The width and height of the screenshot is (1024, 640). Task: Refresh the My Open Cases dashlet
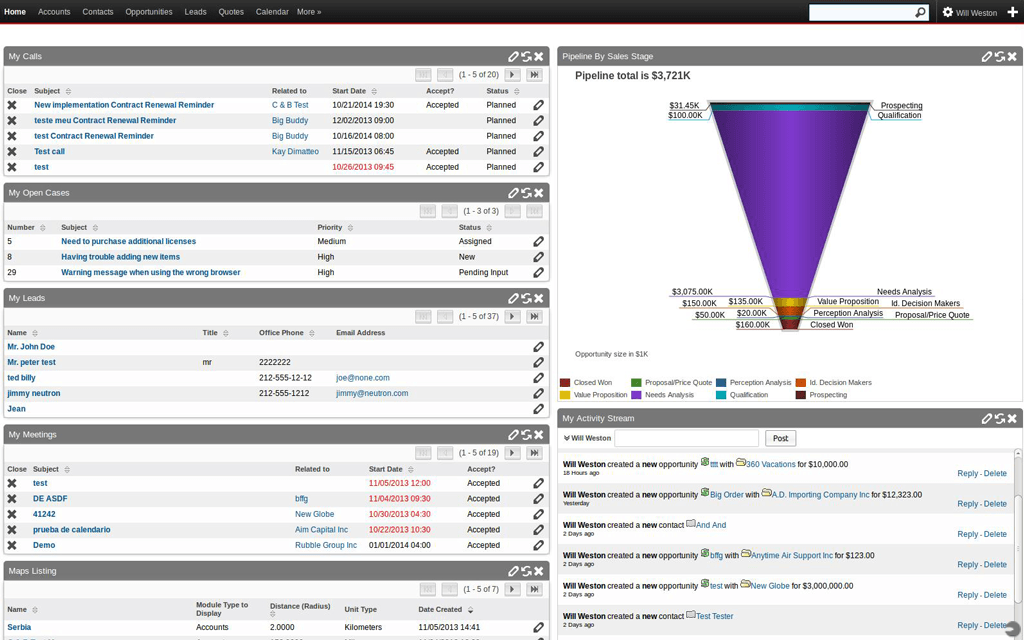[x=526, y=193]
